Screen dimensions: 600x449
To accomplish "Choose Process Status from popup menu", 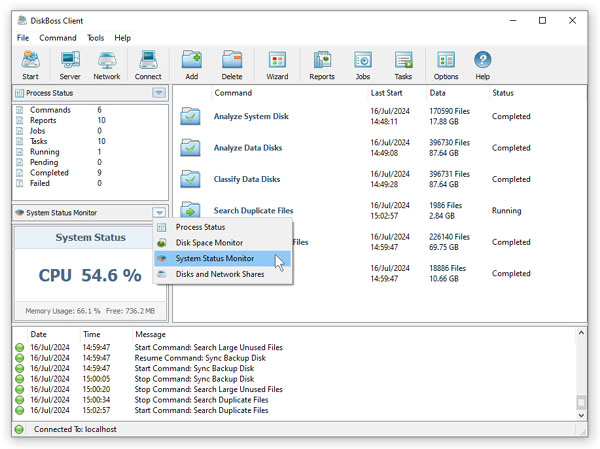I will pyautogui.click(x=222, y=227).
